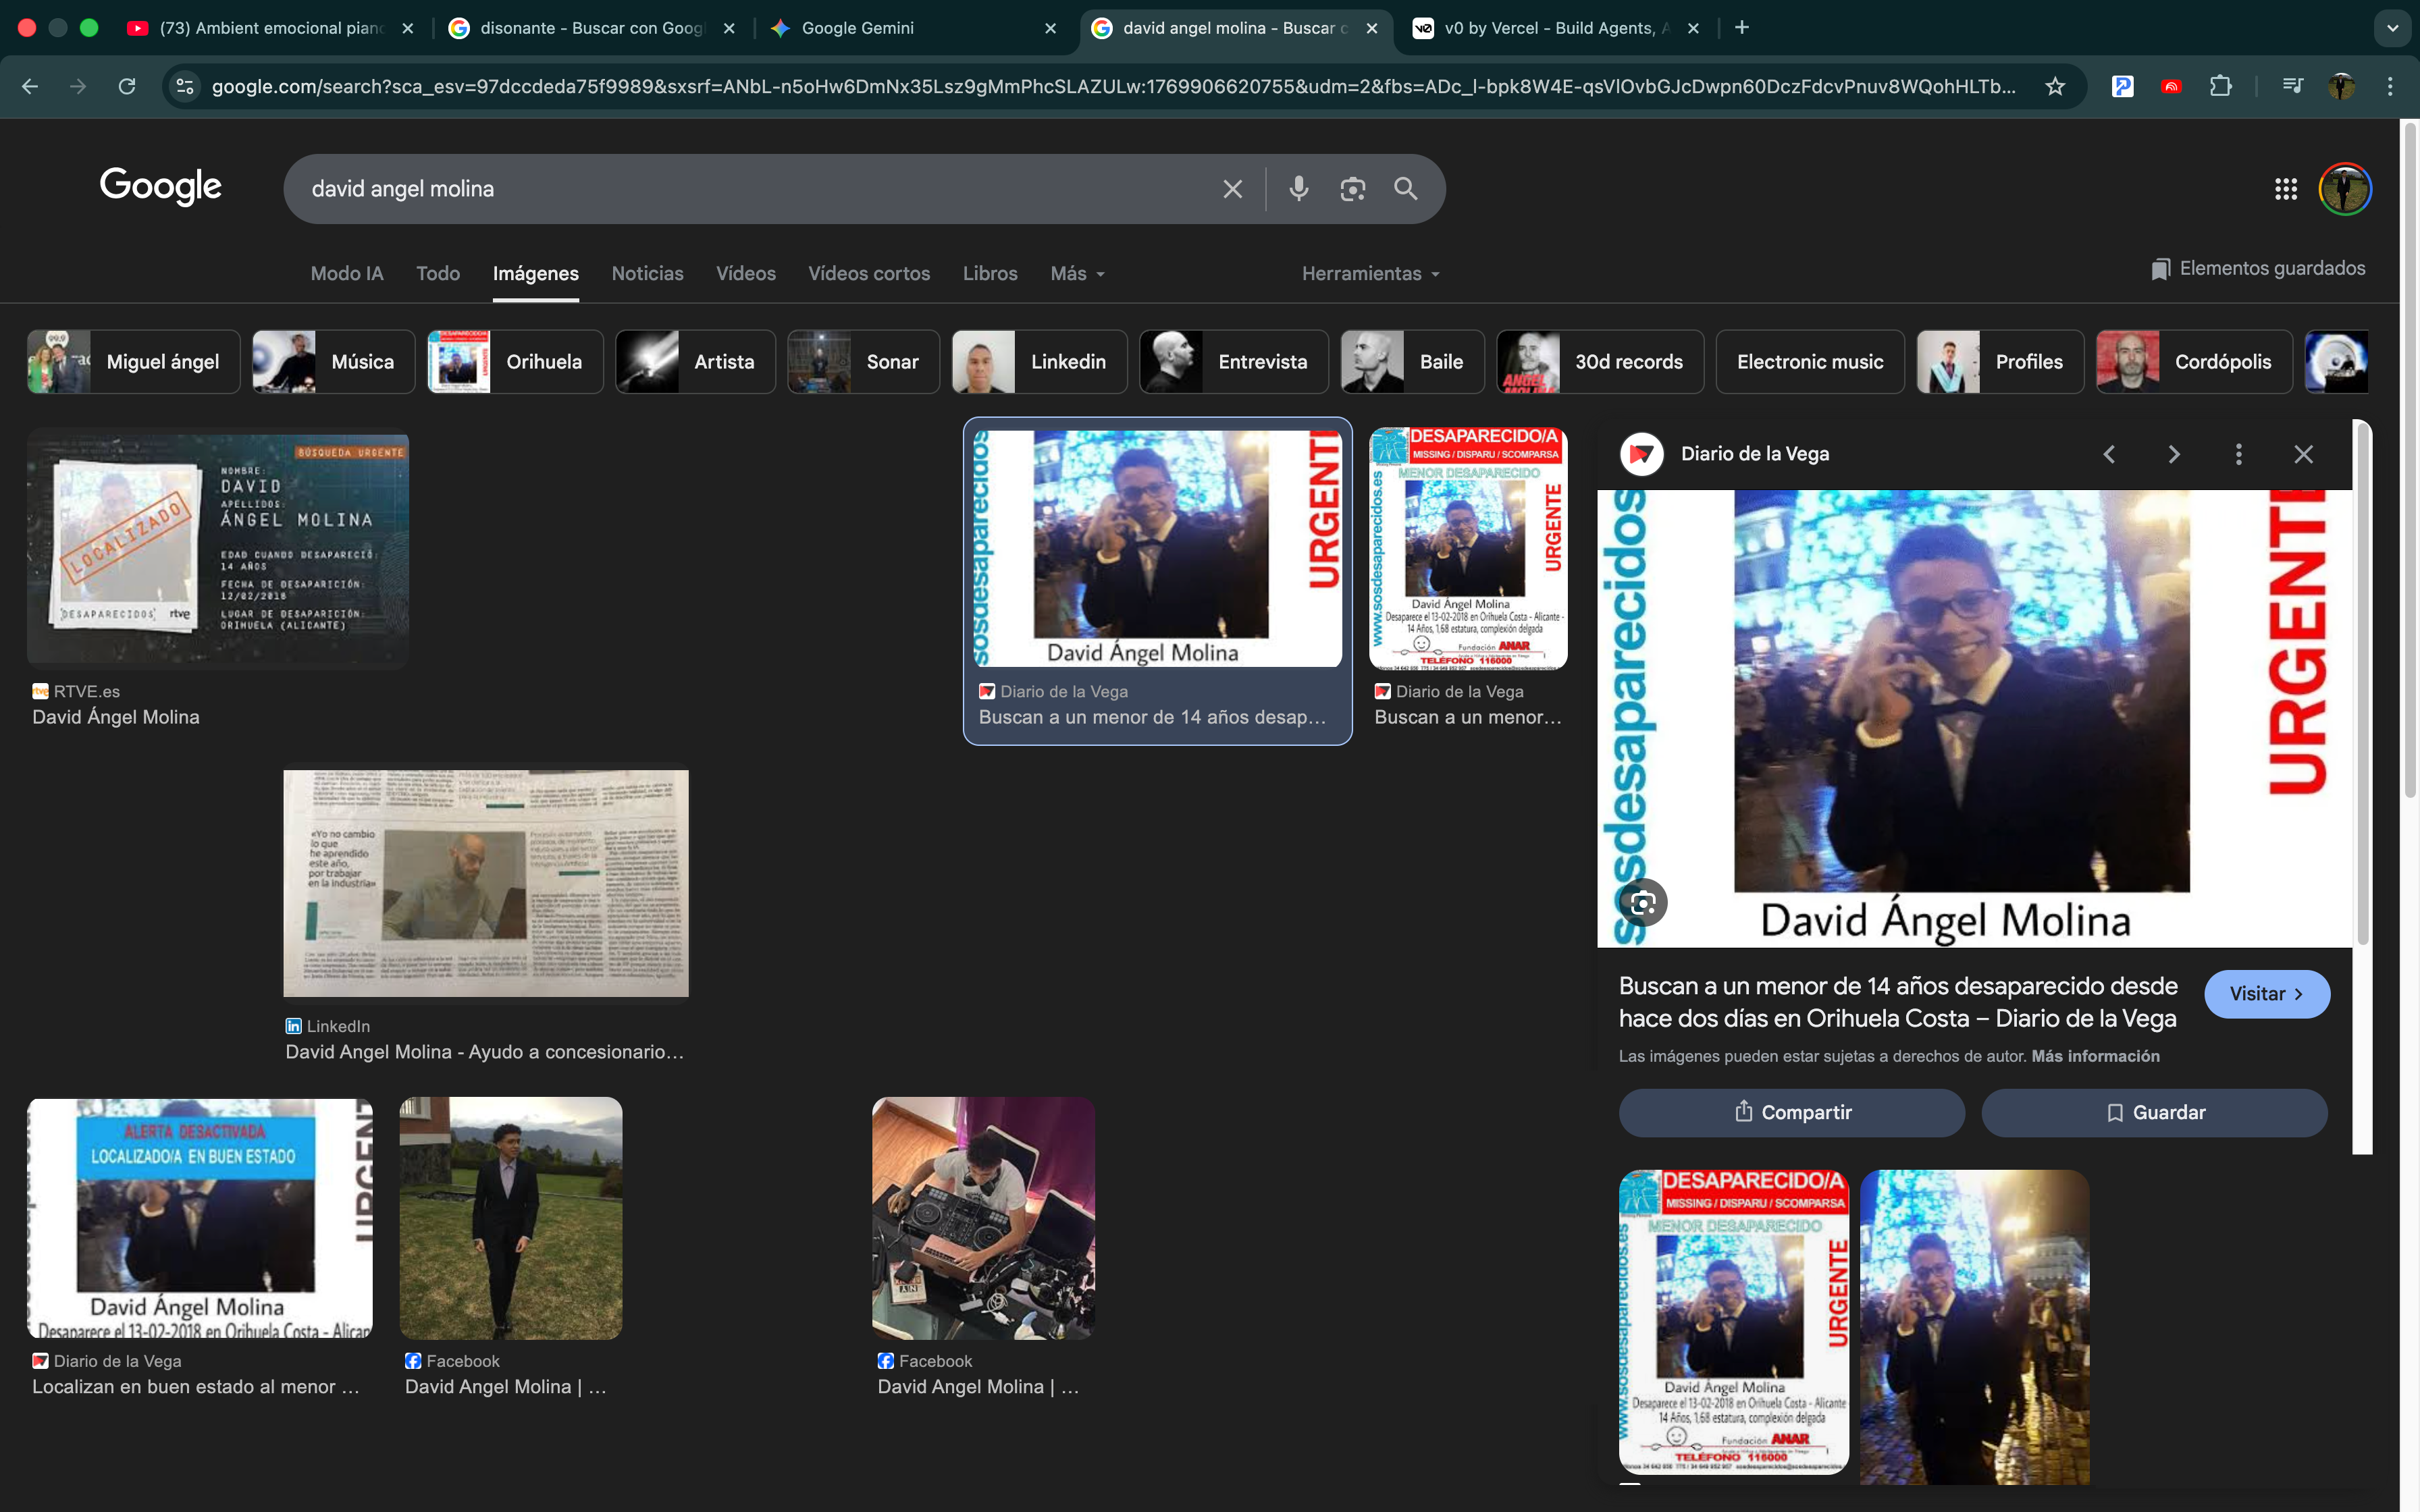This screenshot has height=1512, width=2420.
Task: Switch to the Google Gemini browser tab
Action: pos(857,28)
